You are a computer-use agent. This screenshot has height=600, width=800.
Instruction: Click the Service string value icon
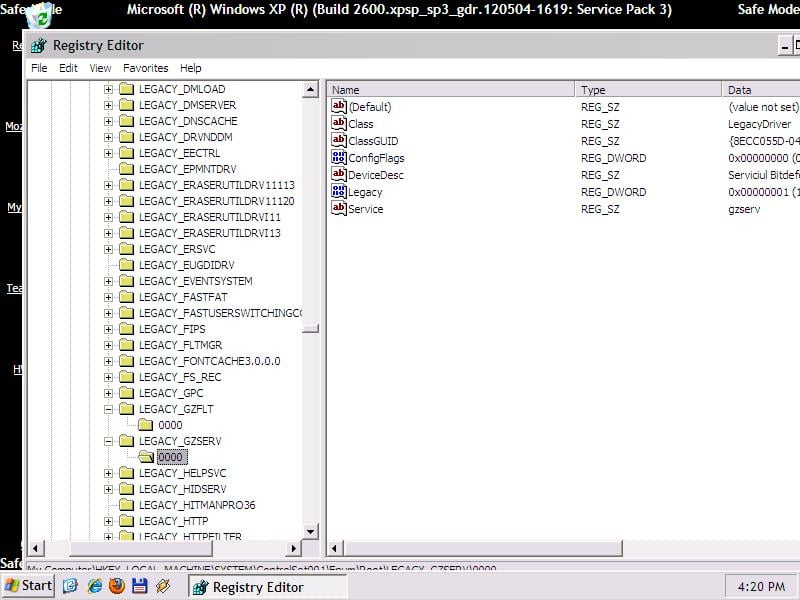click(x=339, y=209)
